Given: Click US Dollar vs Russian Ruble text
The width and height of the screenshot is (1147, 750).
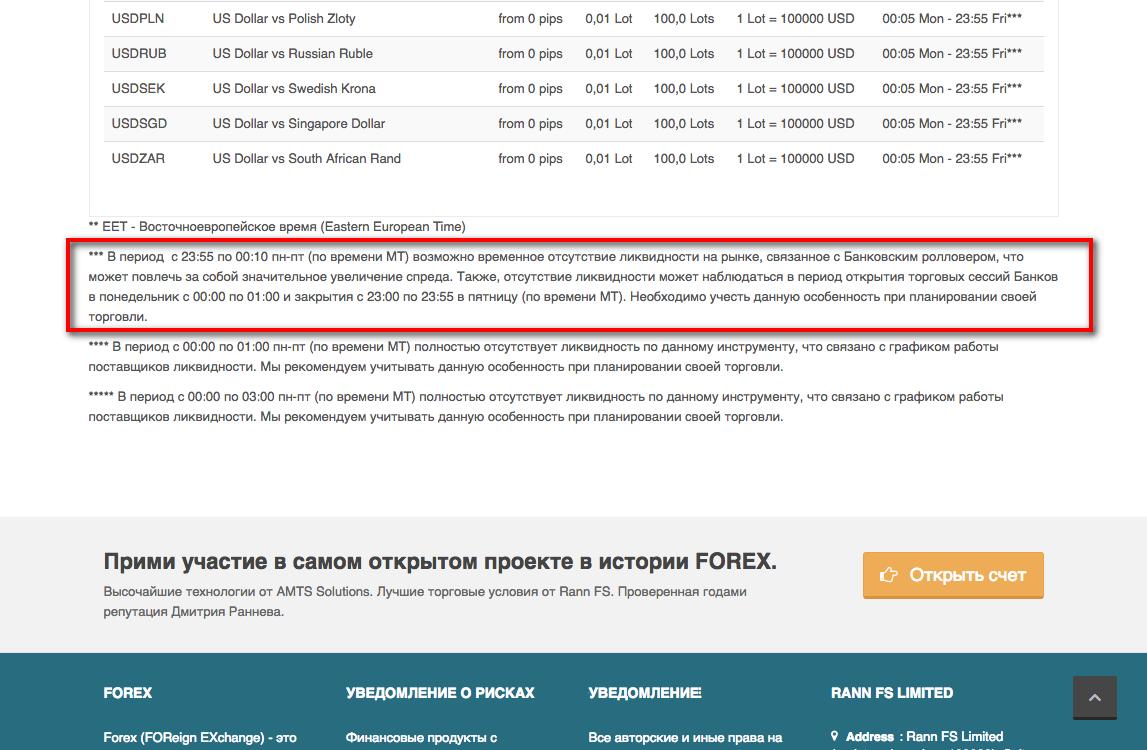Looking at the screenshot, I should (293, 53).
